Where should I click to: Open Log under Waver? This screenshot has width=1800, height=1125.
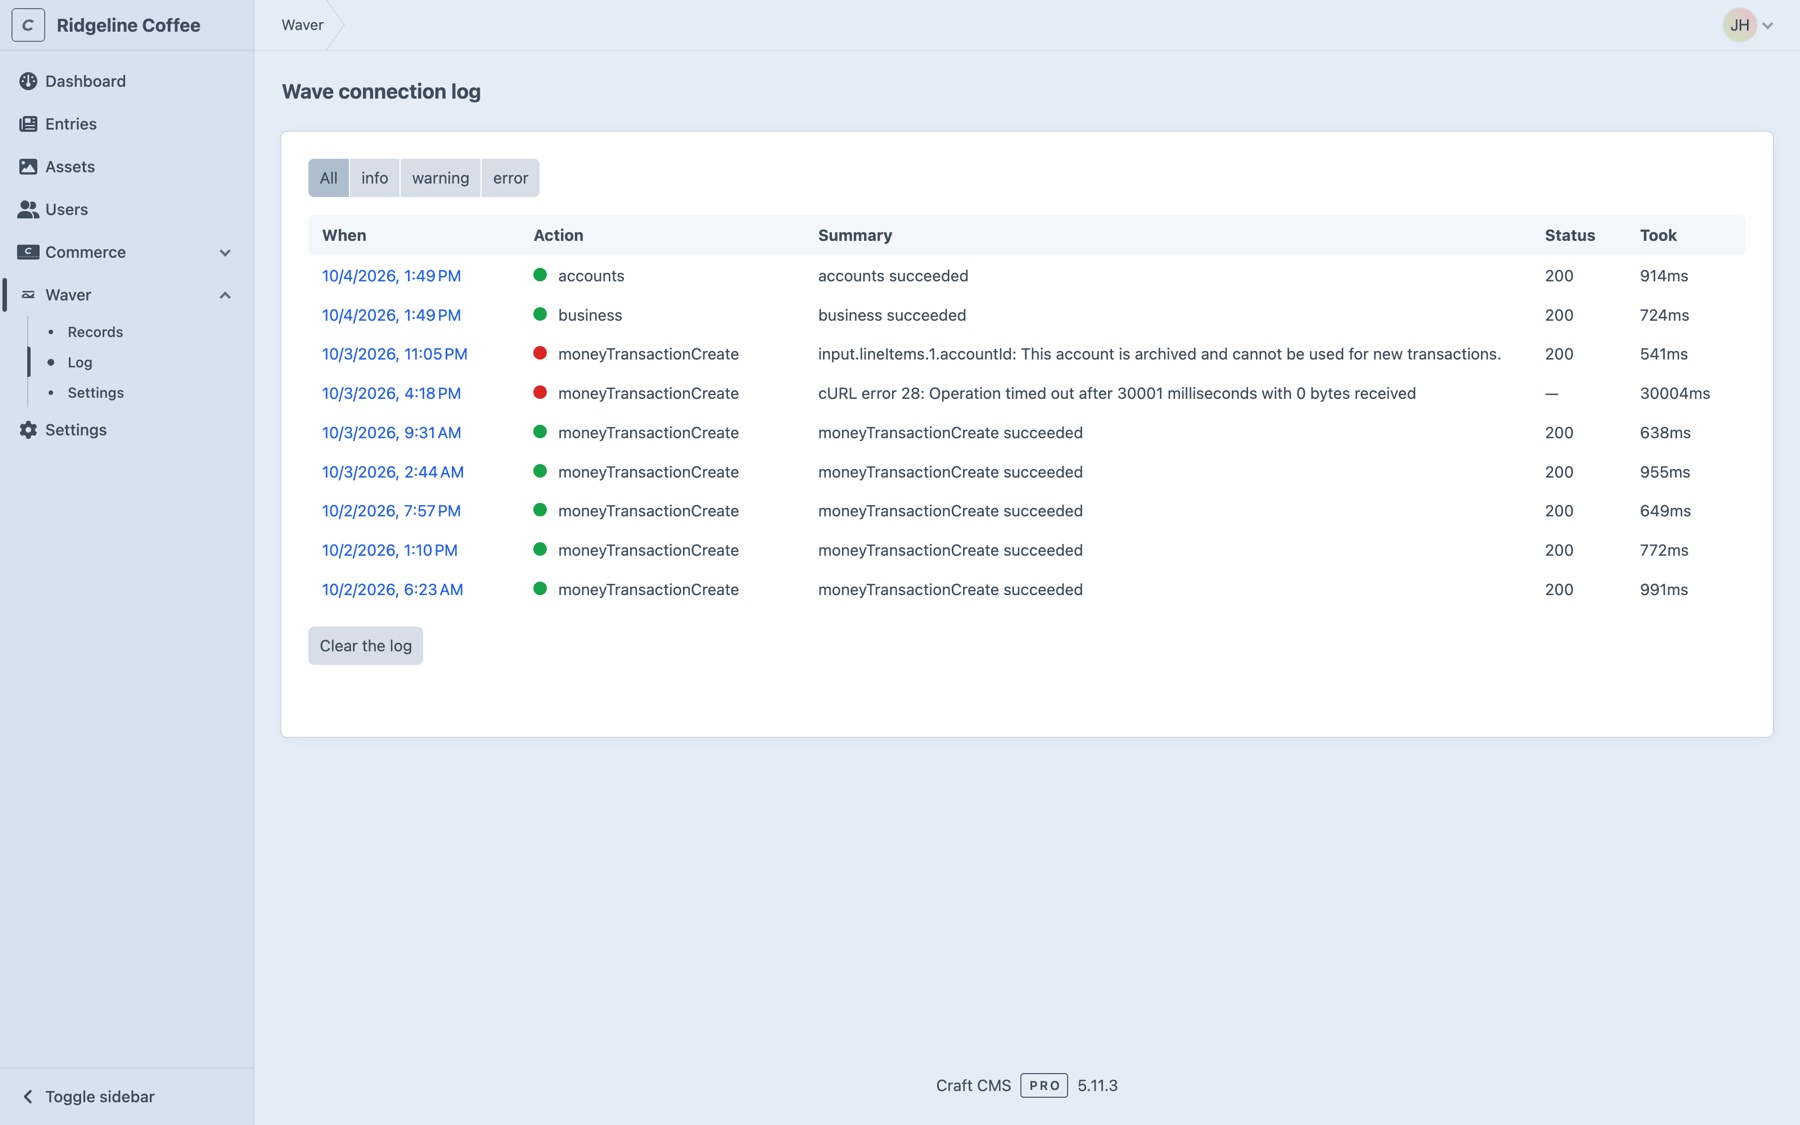tap(80, 363)
